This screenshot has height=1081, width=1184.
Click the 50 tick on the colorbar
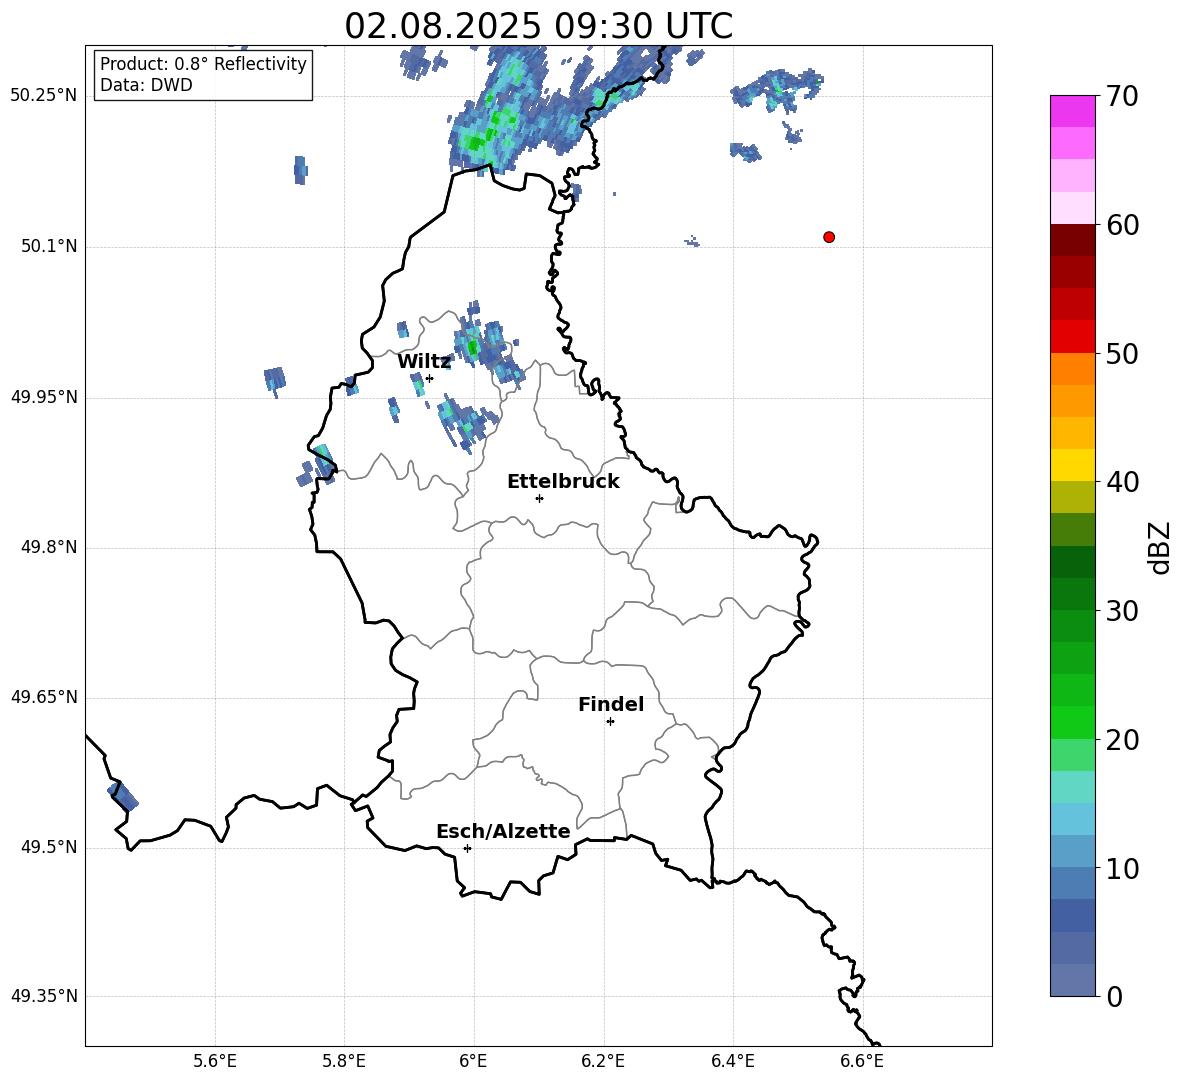coord(1122,353)
